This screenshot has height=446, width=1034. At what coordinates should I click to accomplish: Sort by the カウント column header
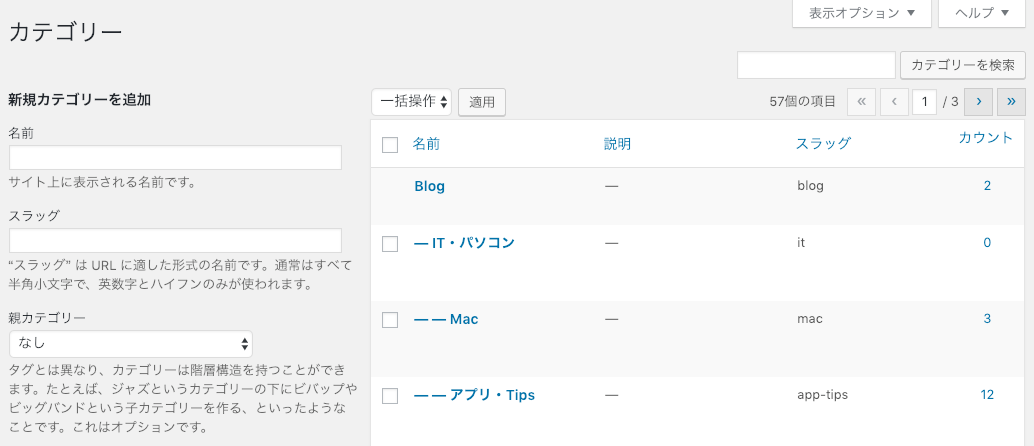click(x=985, y=138)
